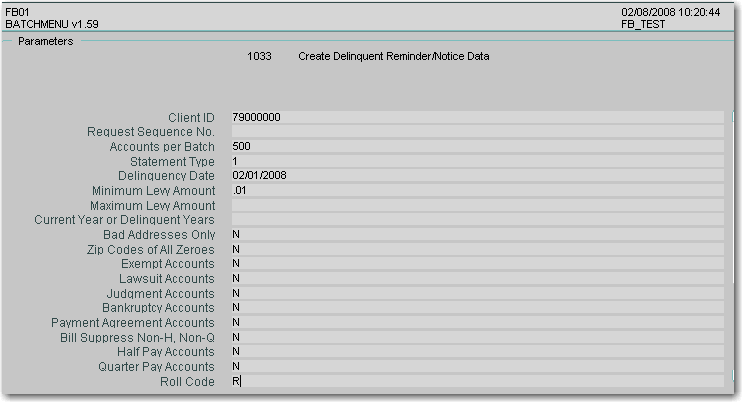
Task: Click the Client ID input field
Action: click(x=476, y=118)
